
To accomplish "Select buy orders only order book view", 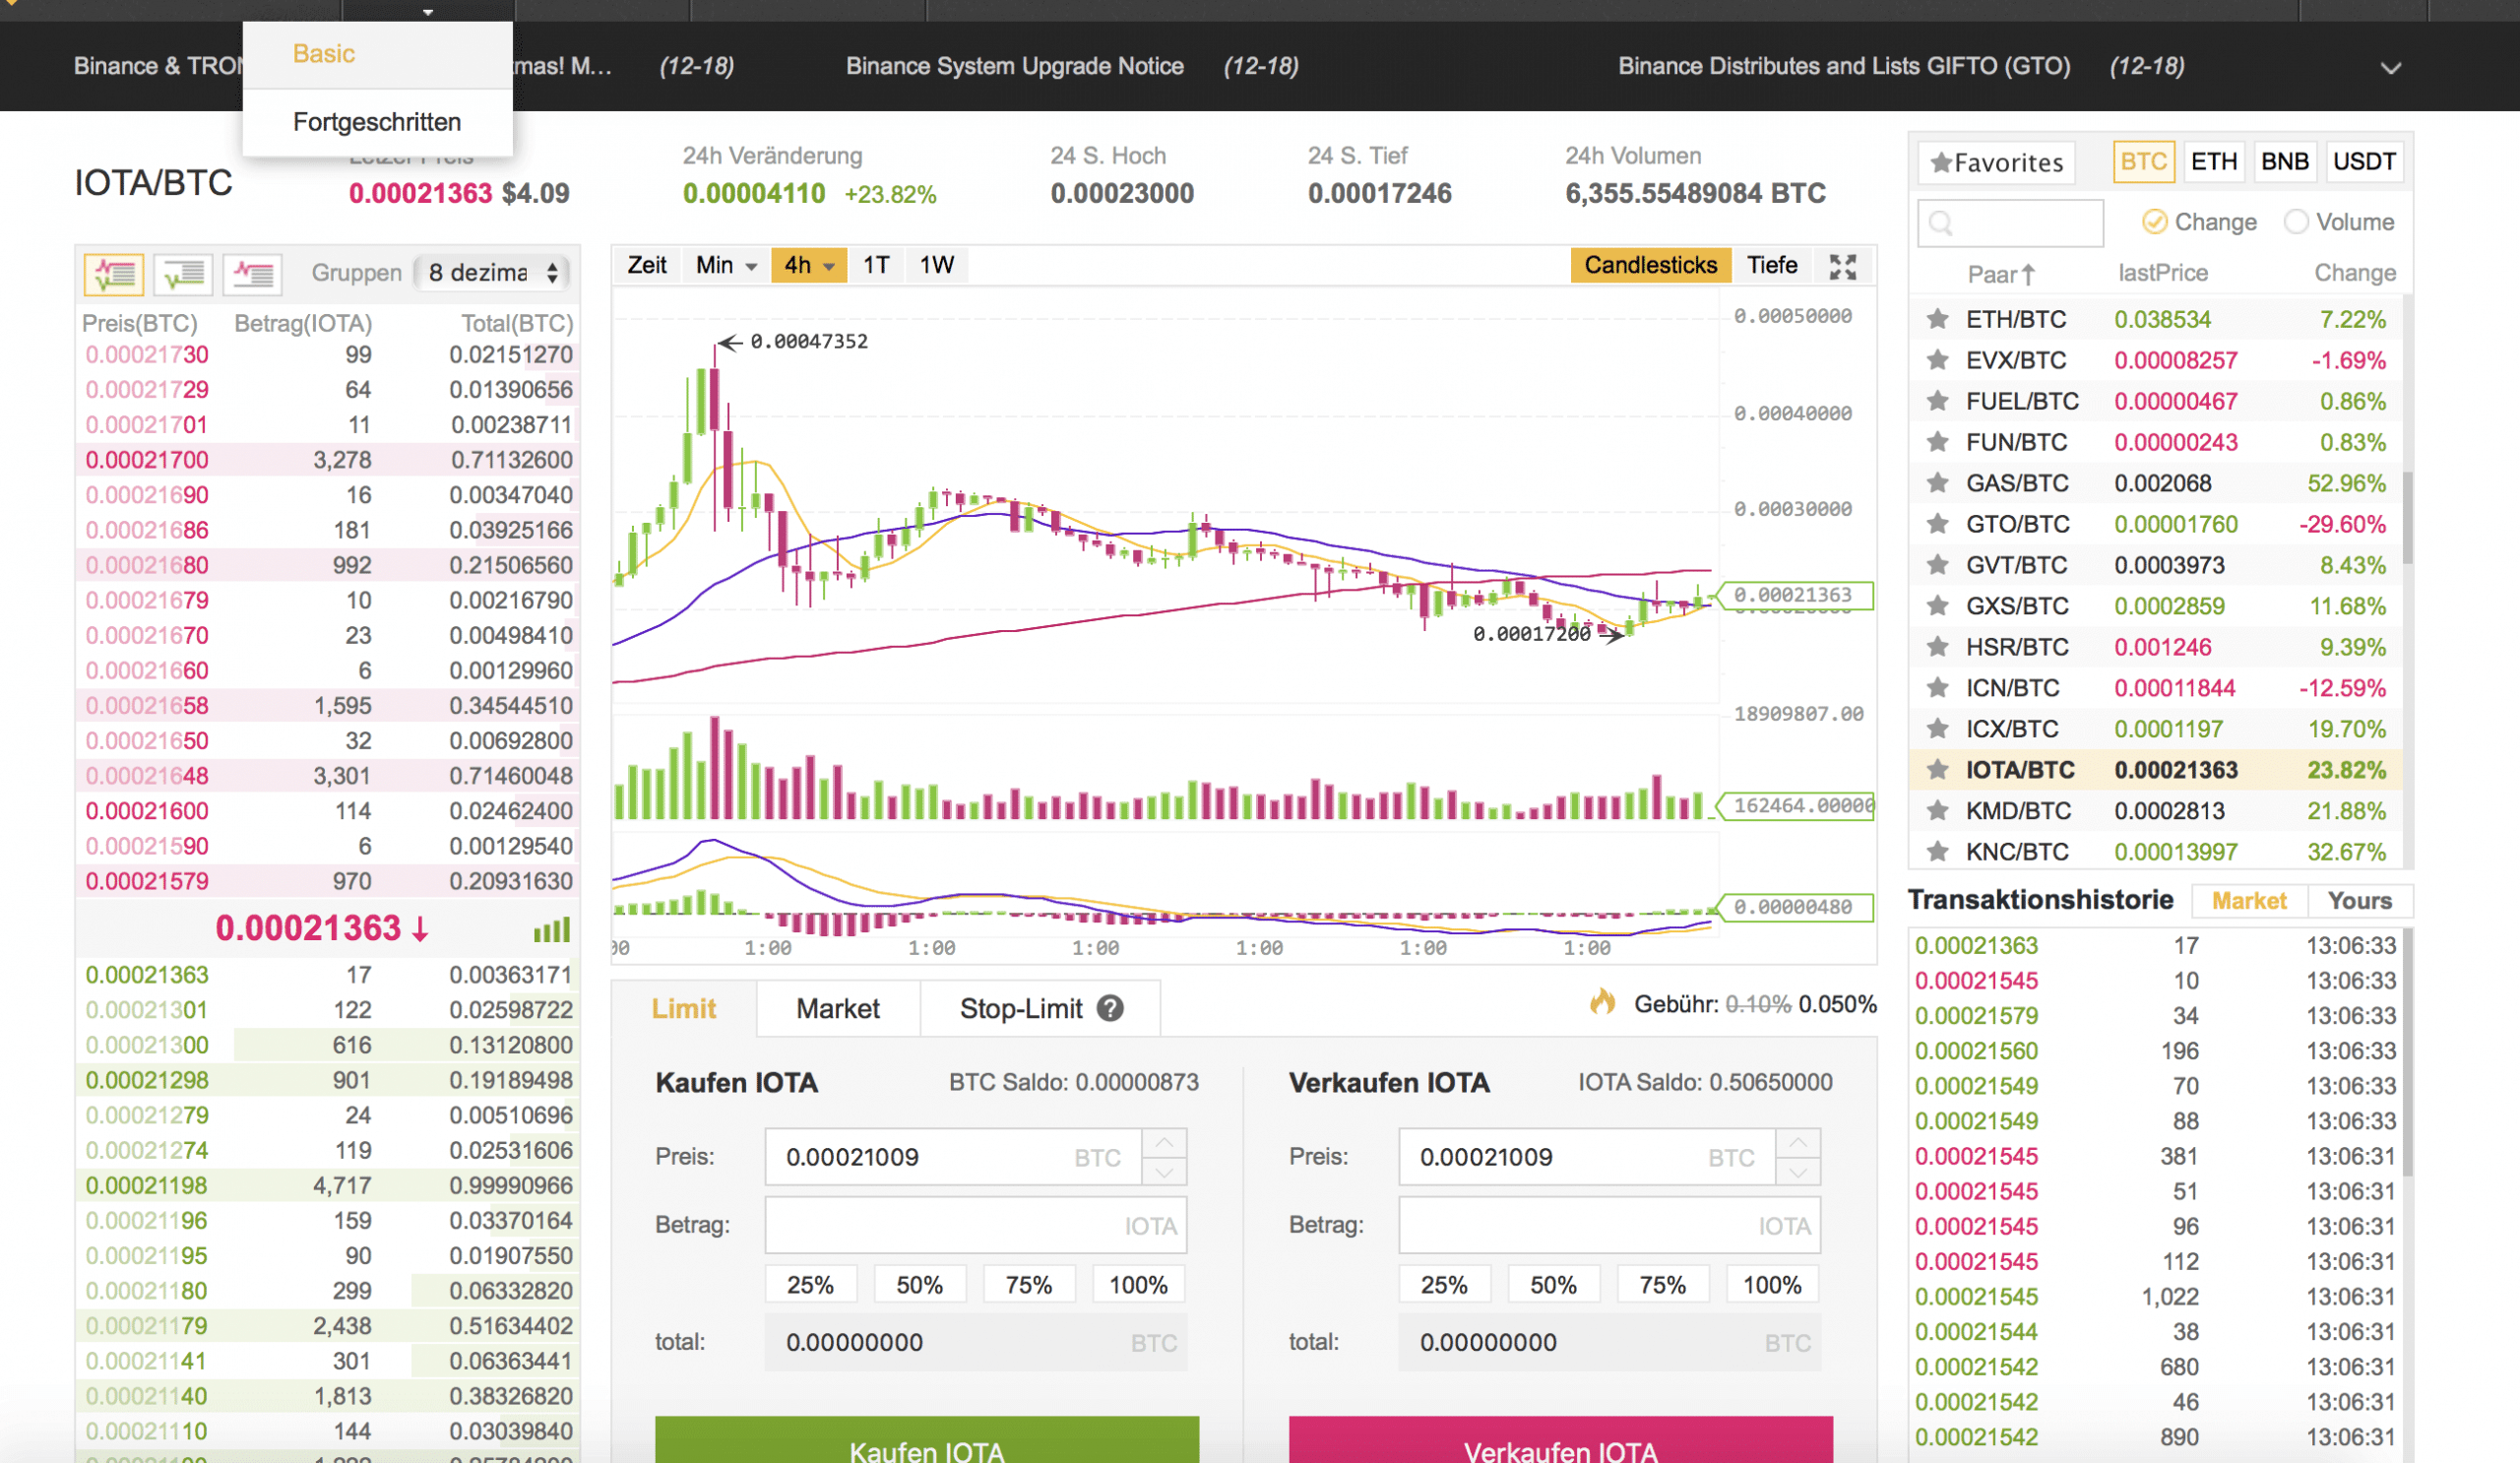I will pyautogui.click(x=184, y=273).
